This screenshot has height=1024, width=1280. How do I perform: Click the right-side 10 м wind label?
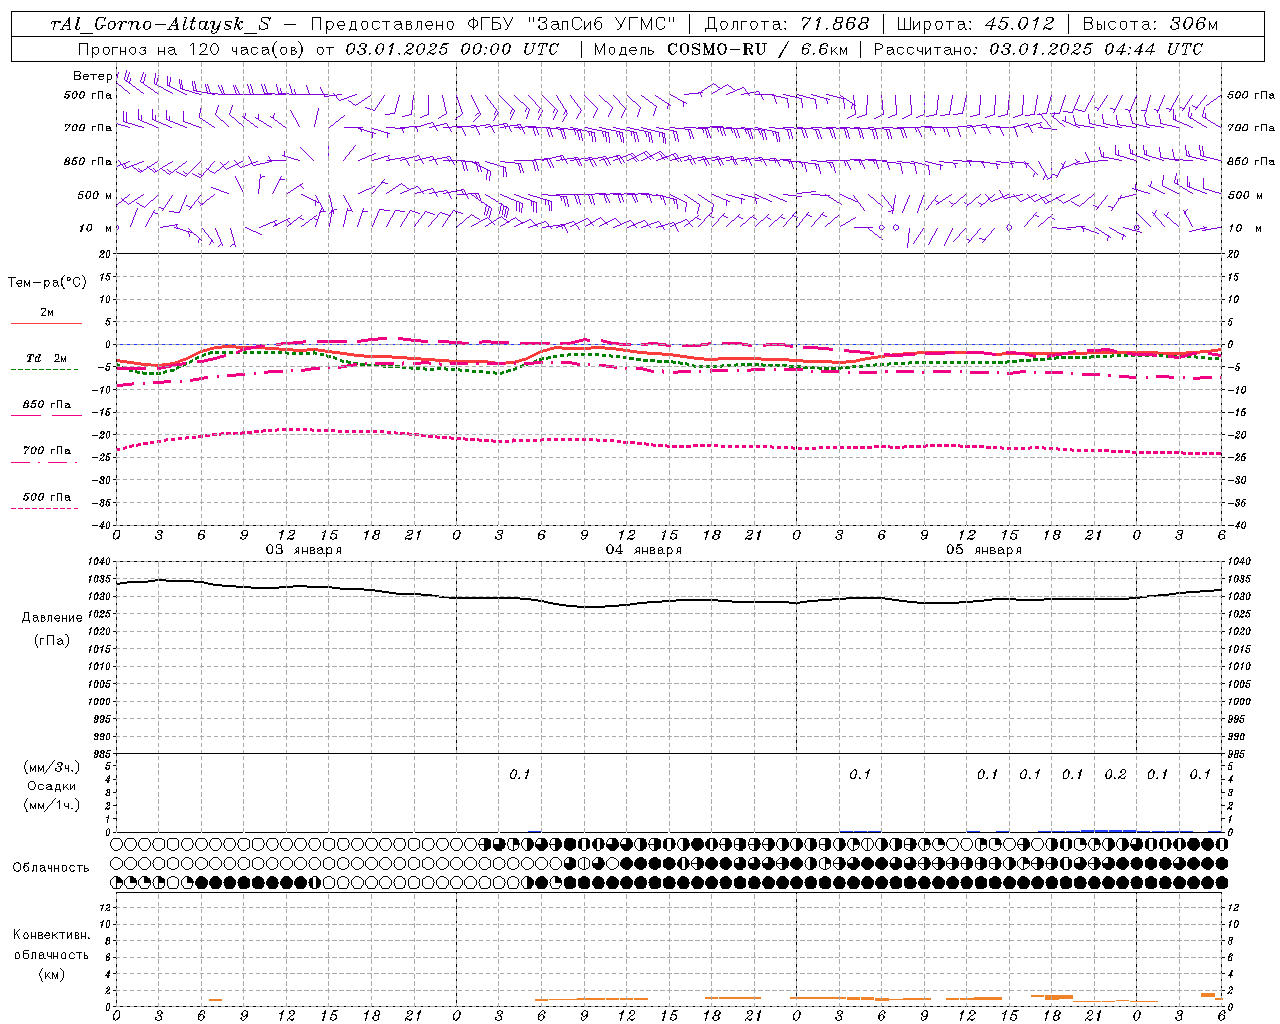point(1245,228)
